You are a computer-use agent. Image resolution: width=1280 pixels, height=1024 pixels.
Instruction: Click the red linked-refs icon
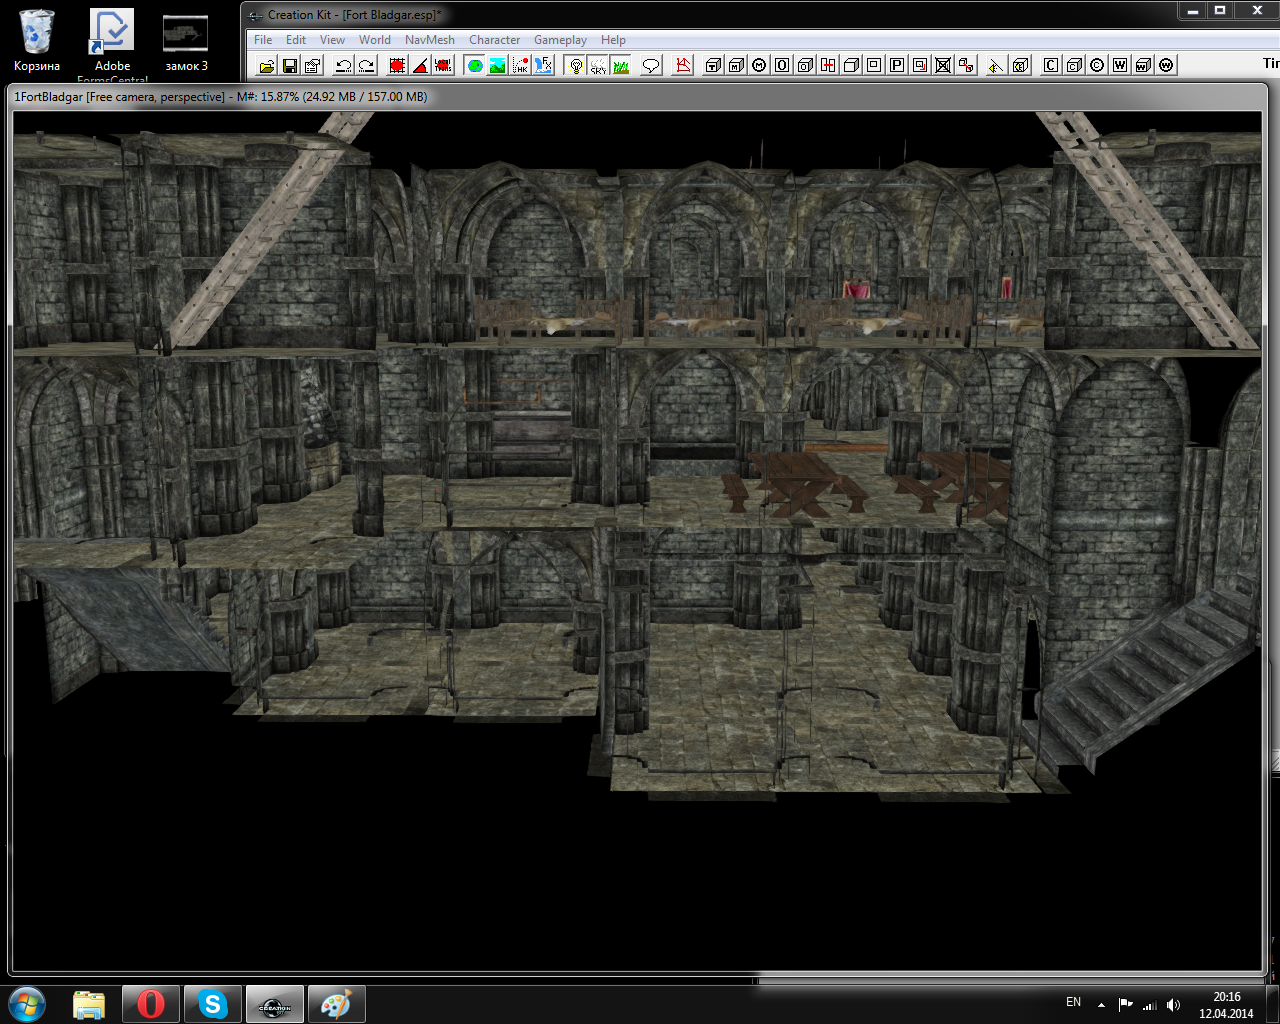pyautogui.click(x=966, y=65)
